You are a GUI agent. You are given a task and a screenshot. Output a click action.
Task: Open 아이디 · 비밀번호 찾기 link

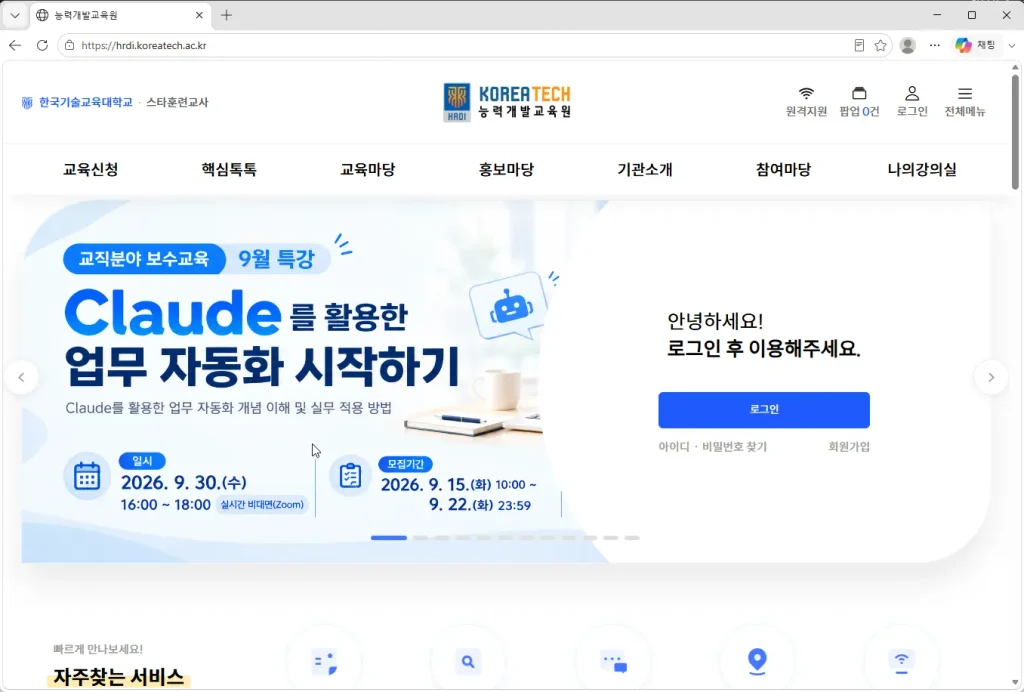(712, 447)
